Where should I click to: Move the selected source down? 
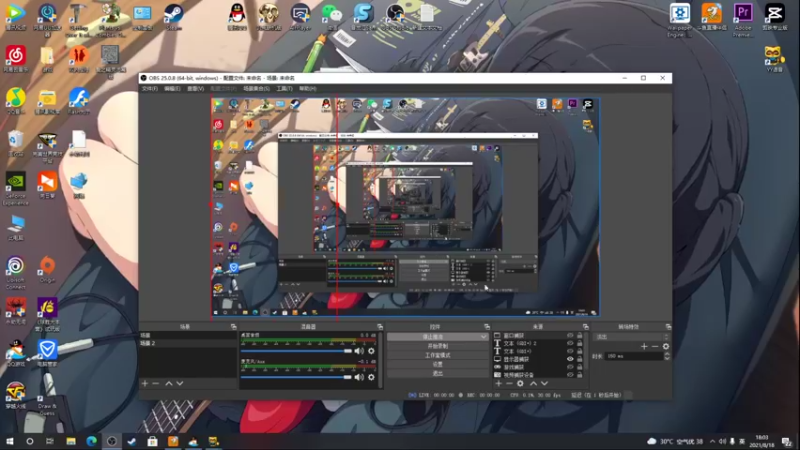click(544, 383)
